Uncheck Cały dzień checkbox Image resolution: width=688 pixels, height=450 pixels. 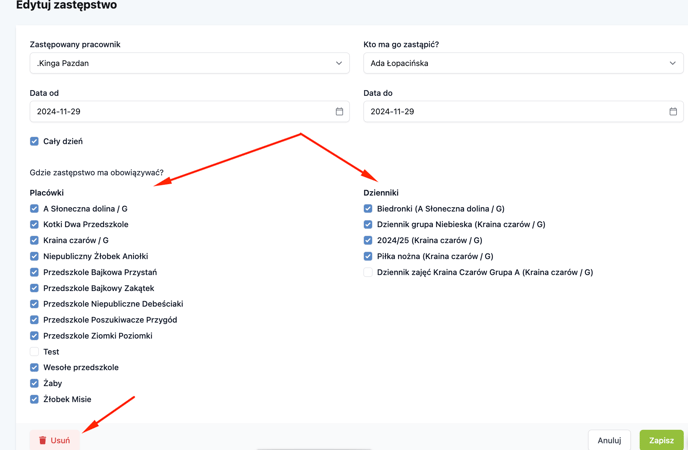[x=34, y=141]
